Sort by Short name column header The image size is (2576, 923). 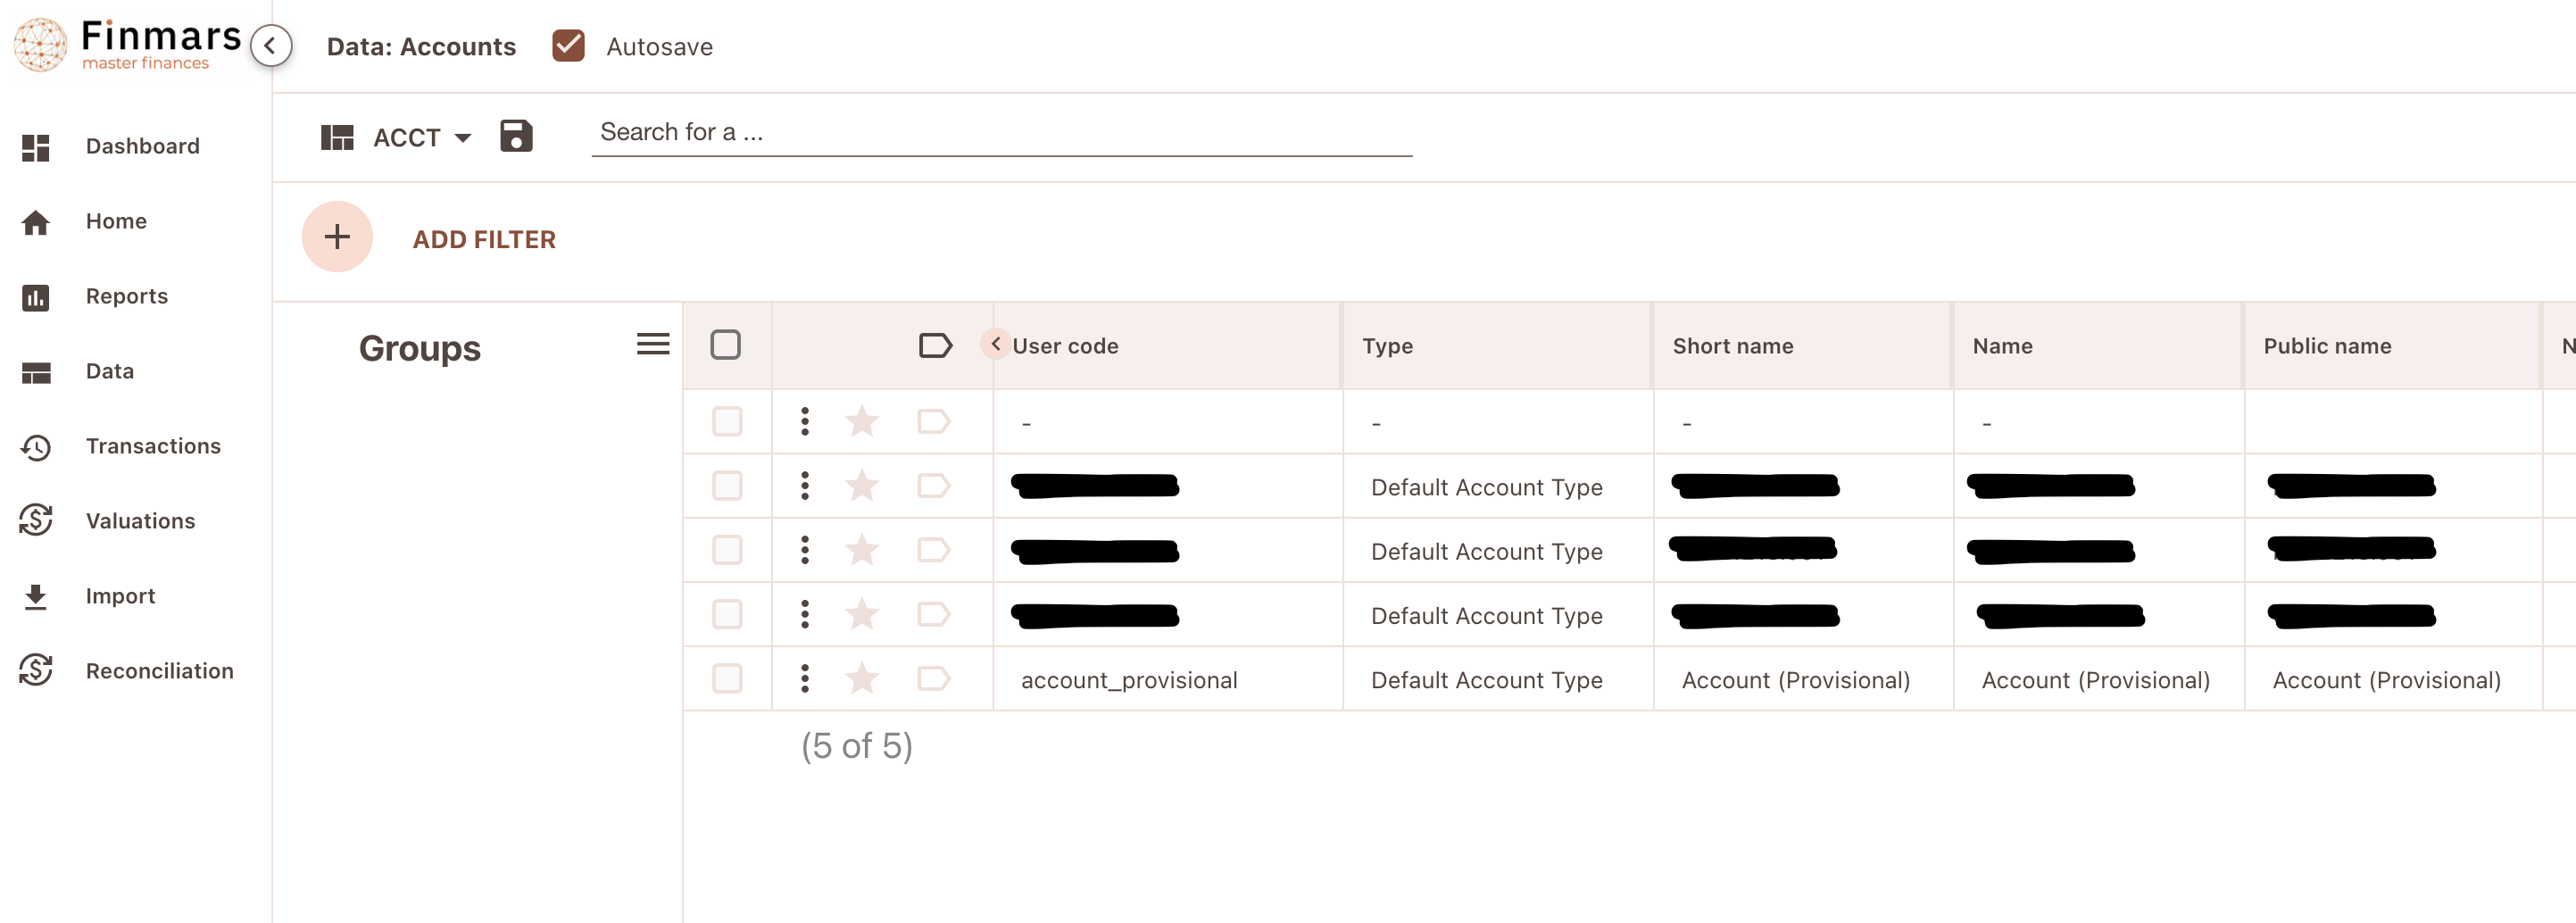point(1733,346)
